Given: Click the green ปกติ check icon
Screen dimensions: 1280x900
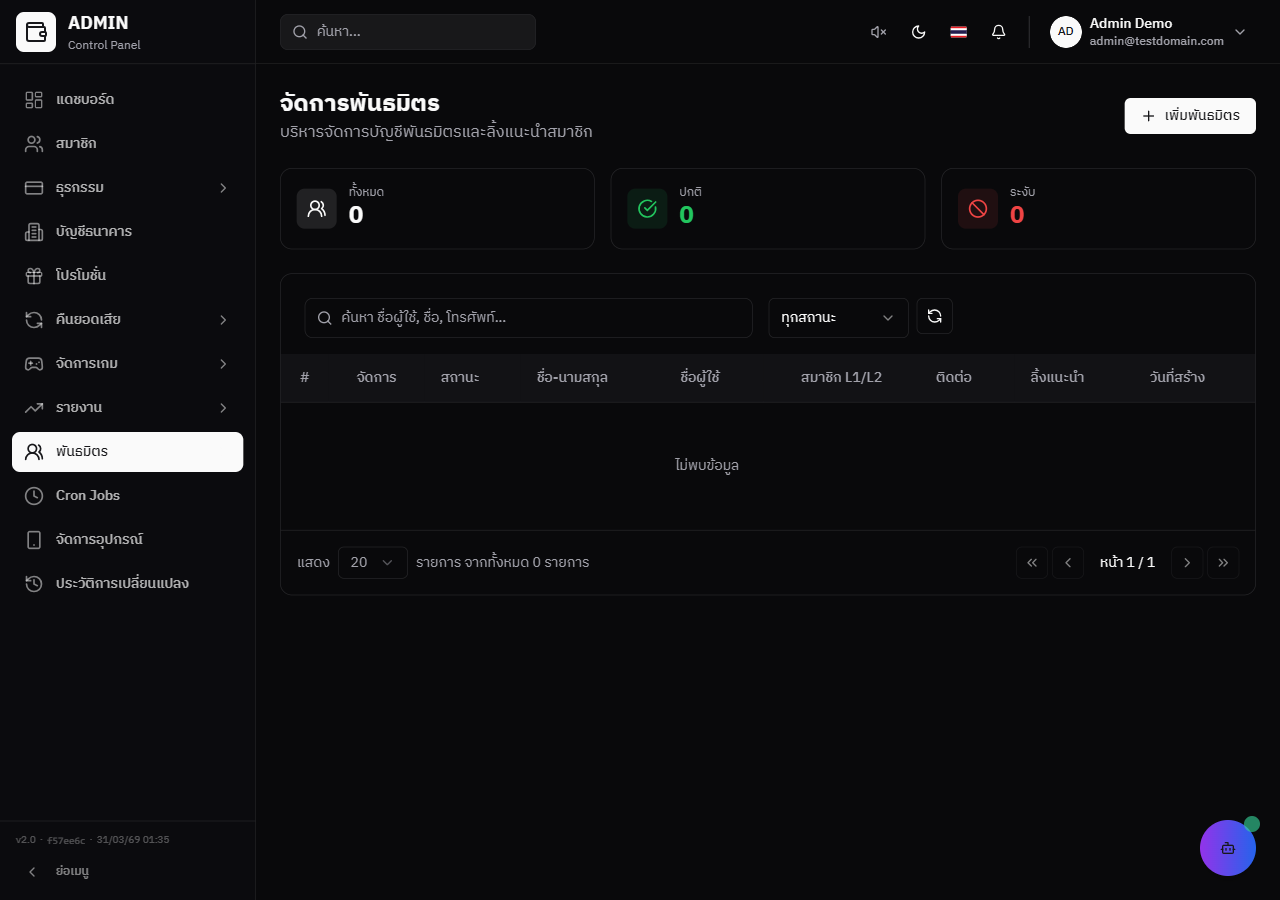Looking at the screenshot, I should point(647,209).
